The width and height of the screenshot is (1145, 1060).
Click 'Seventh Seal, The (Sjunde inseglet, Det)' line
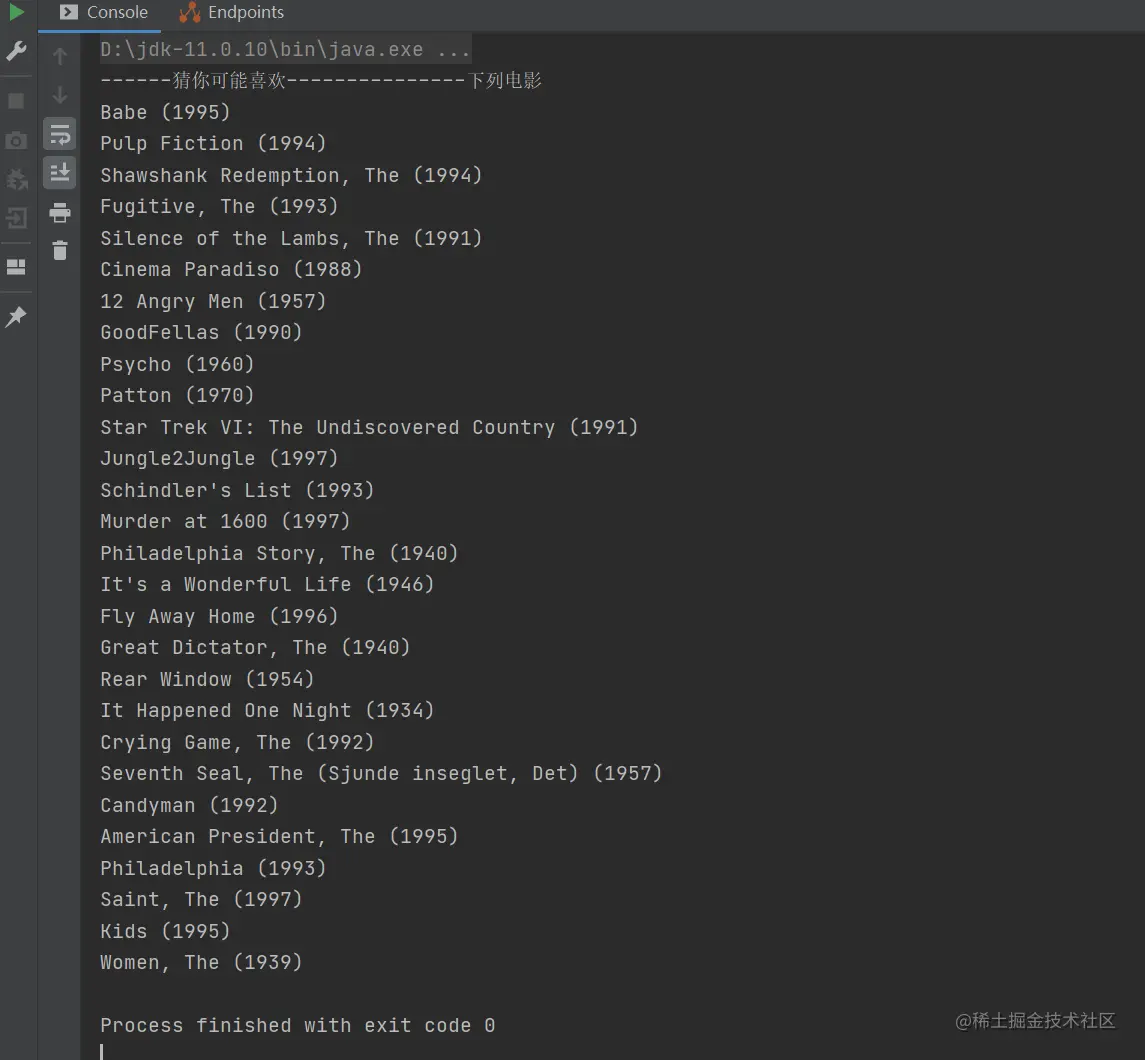pyautogui.click(x=381, y=774)
